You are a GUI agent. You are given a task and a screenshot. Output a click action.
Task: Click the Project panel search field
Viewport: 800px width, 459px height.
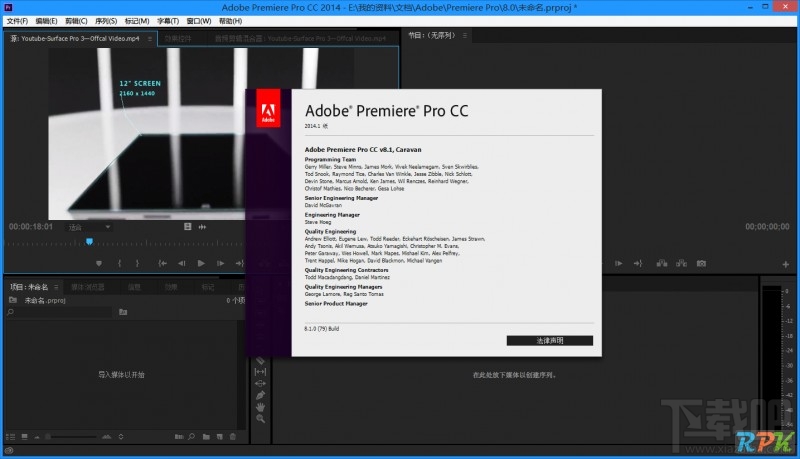pos(60,312)
